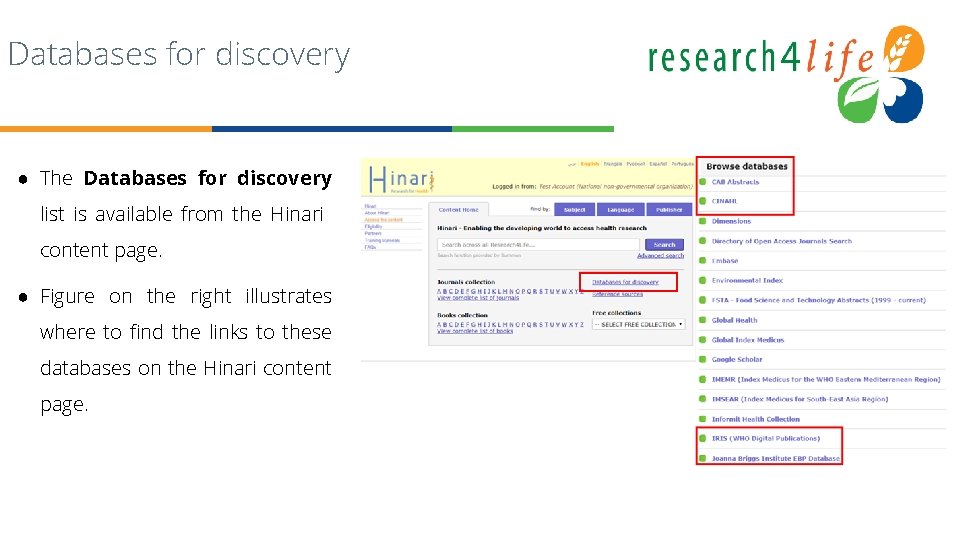Viewport: 960px width, 540px height.
Task: Click the Databases for discovery slide title
Action: (179, 54)
